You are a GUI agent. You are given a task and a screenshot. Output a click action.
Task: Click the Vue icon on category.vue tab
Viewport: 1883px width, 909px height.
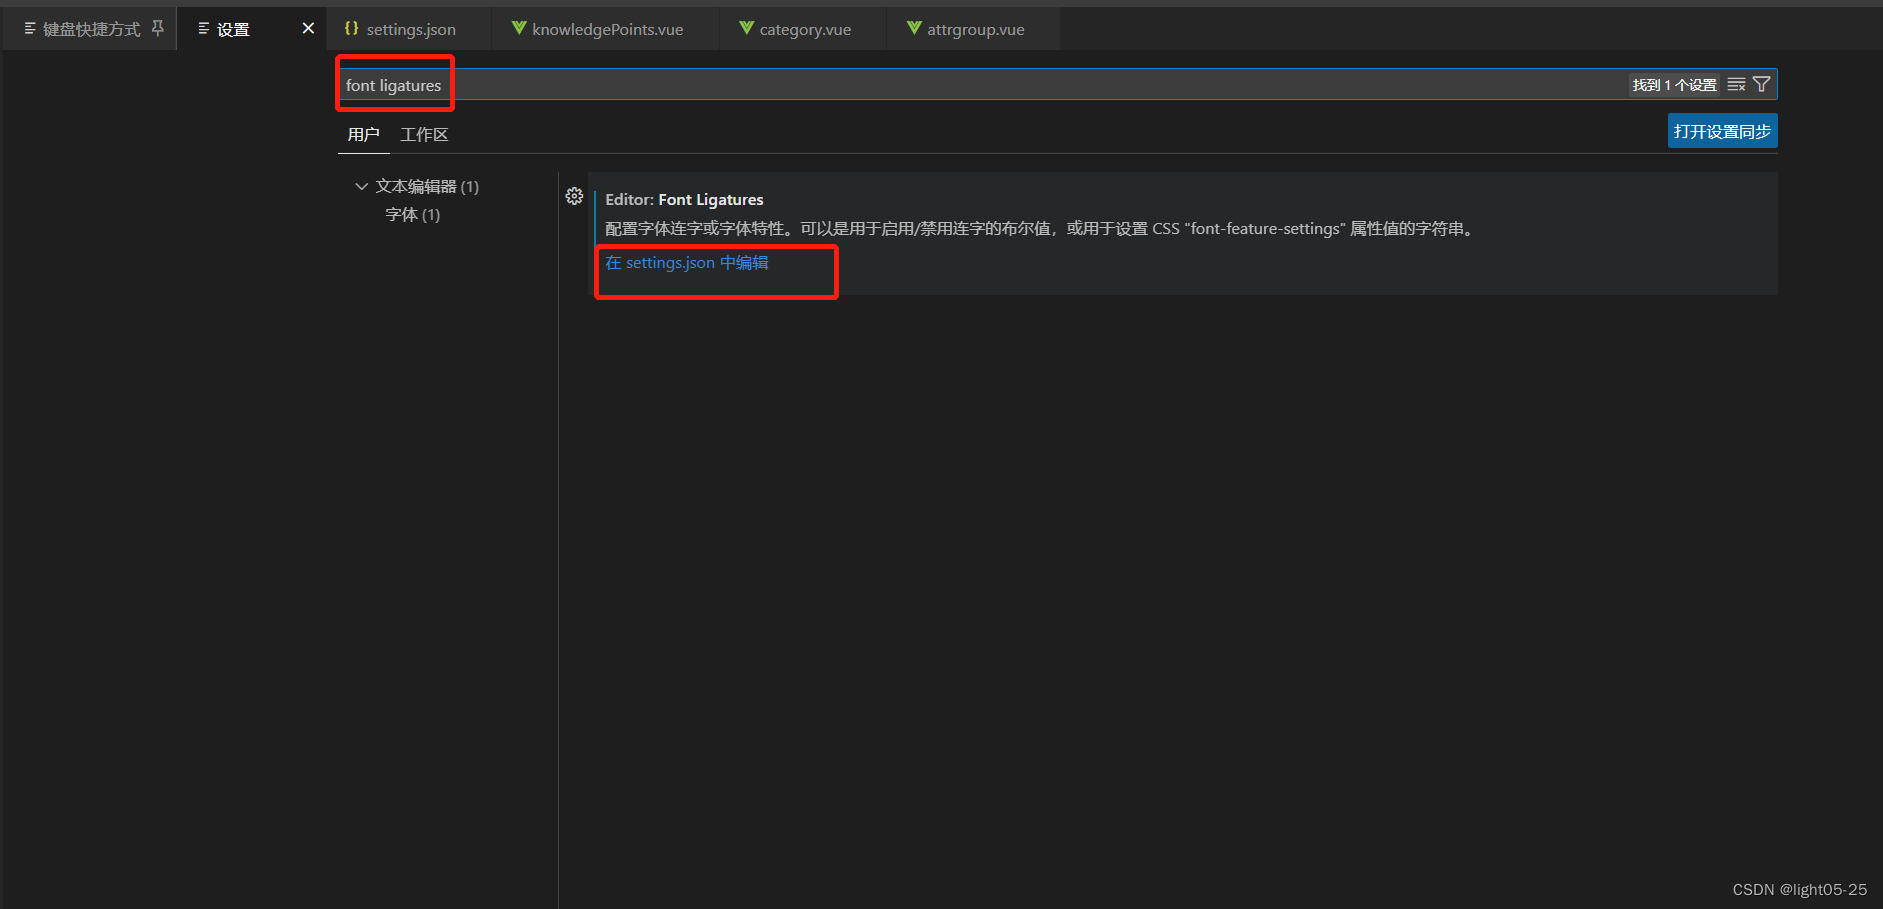(x=745, y=28)
